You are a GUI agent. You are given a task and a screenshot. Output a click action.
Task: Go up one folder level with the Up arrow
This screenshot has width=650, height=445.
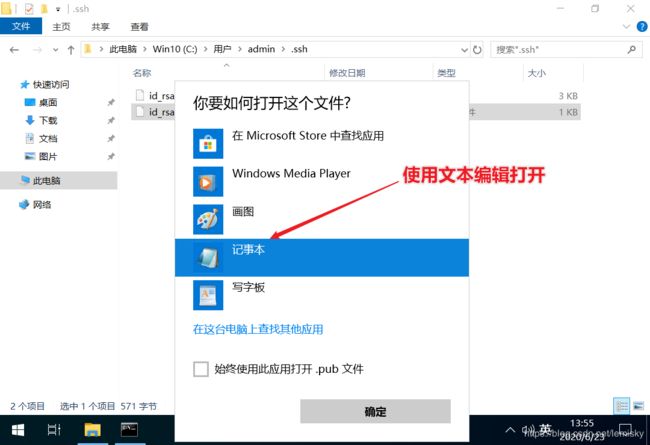tap(71, 50)
